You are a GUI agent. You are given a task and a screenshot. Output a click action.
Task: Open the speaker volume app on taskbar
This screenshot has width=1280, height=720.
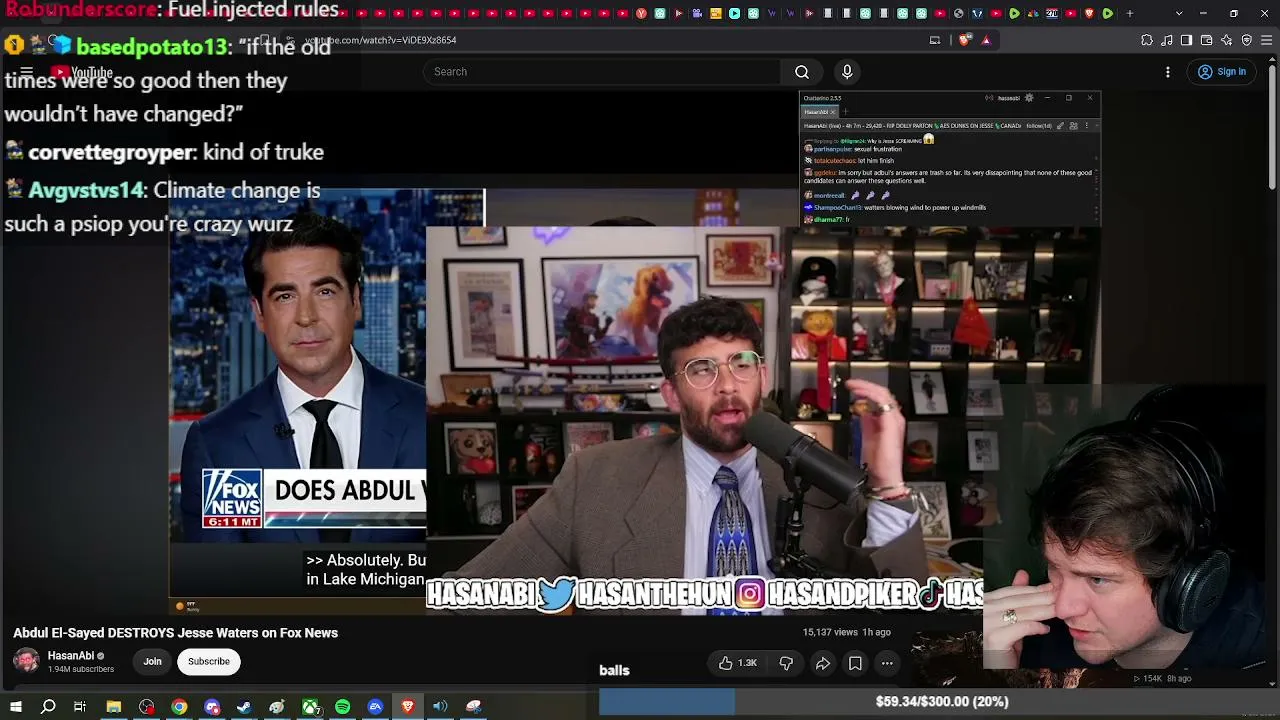pos(440,707)
